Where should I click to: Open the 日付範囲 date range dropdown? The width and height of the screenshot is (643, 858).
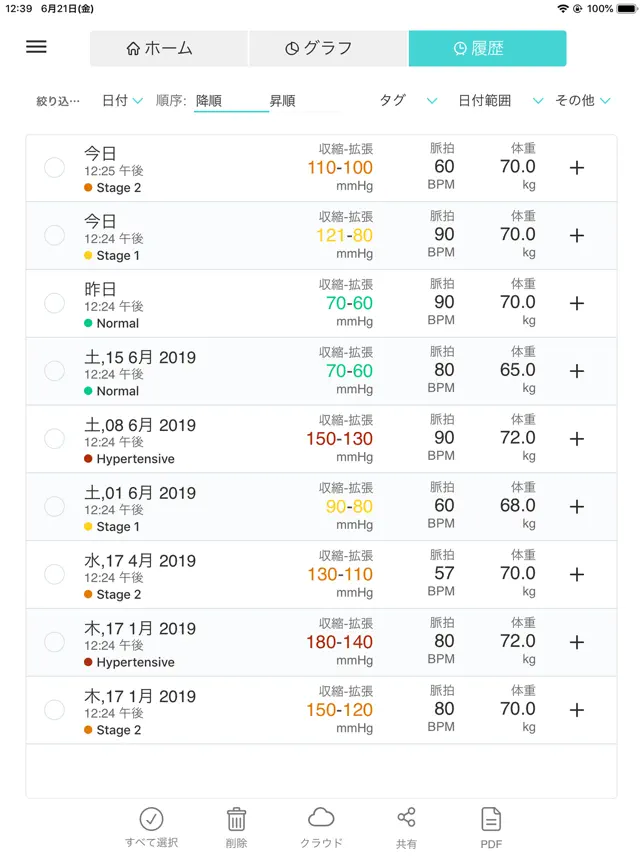(x=501, y=101)
